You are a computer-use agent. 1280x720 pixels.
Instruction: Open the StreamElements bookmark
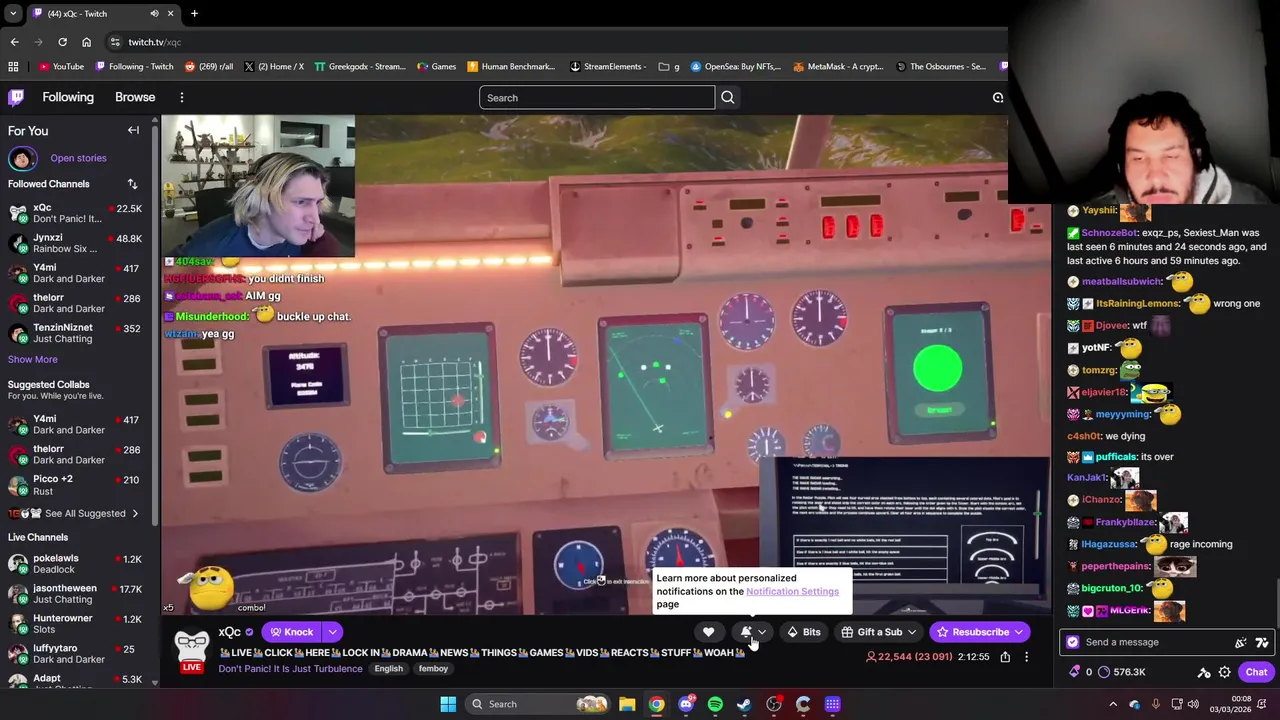coord(607,67)
